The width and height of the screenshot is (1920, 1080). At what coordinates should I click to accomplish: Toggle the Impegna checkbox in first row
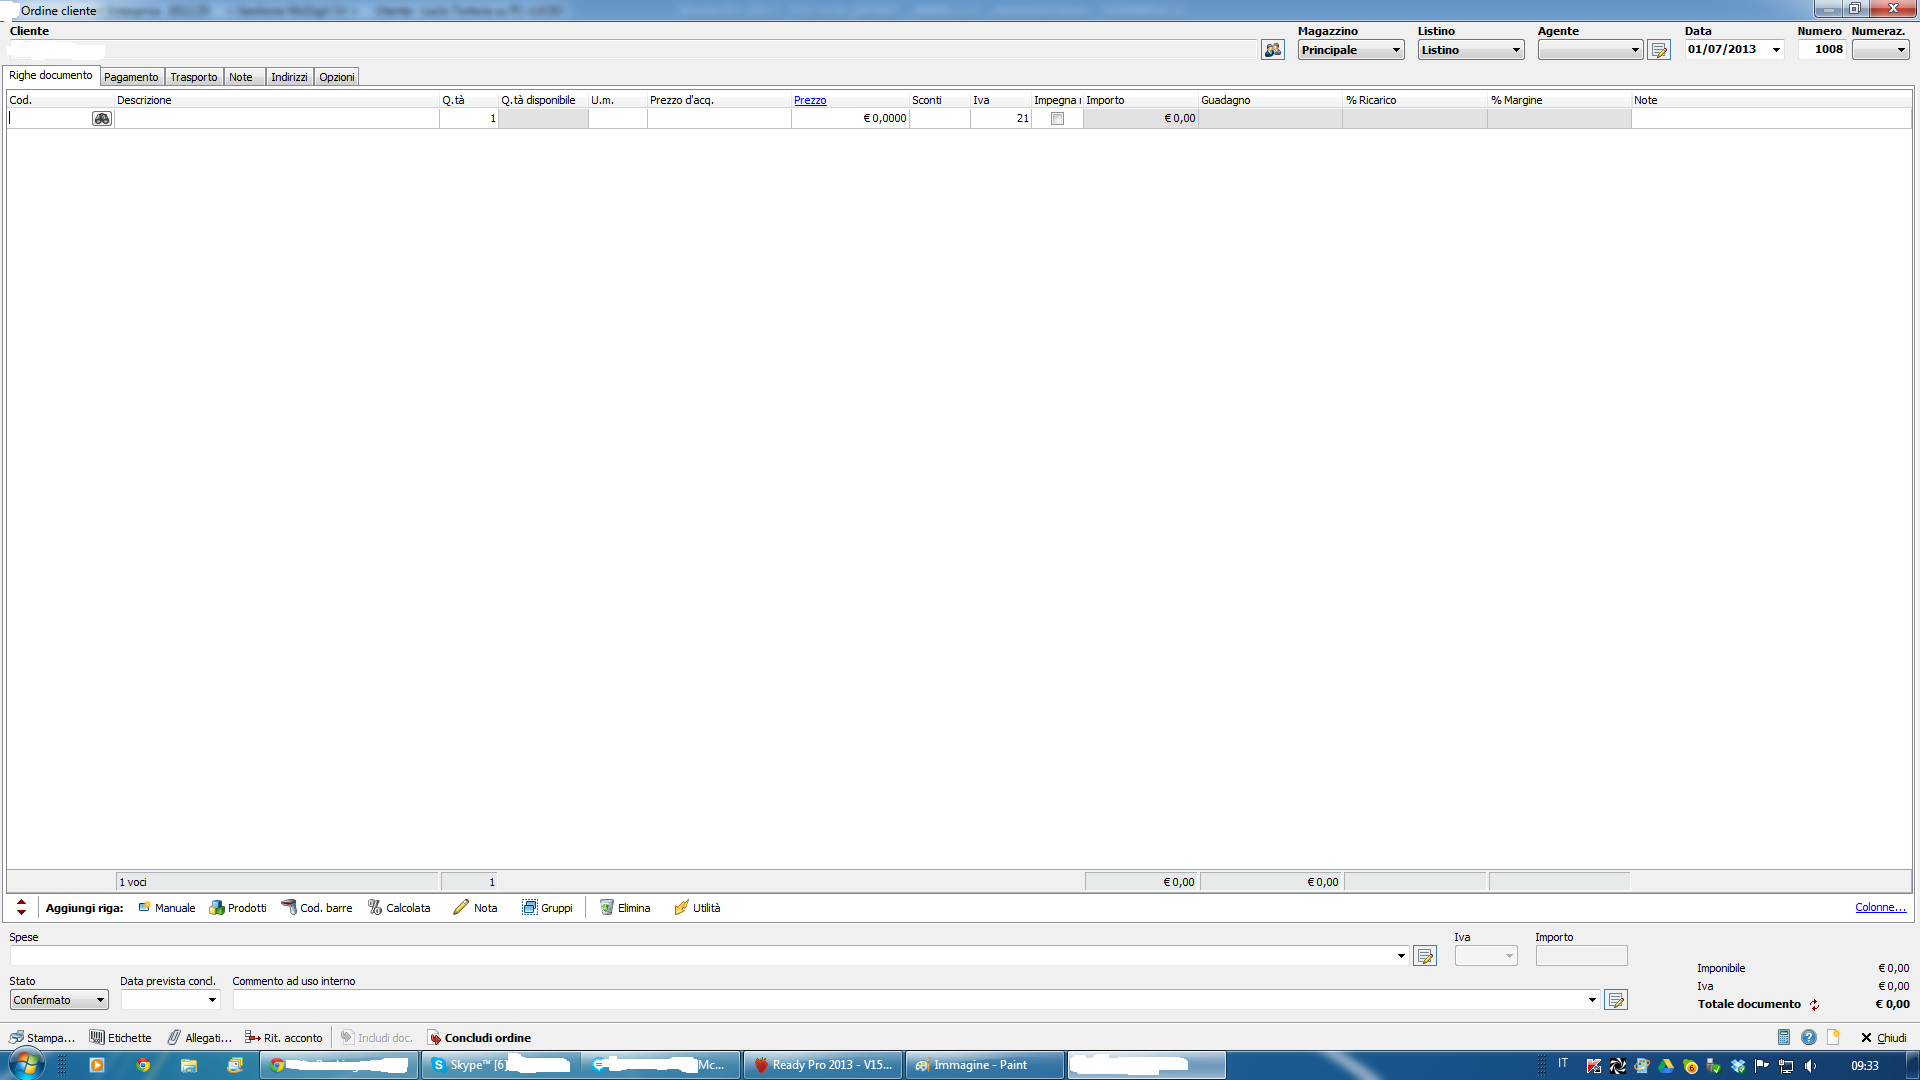tap(1057, 119)
